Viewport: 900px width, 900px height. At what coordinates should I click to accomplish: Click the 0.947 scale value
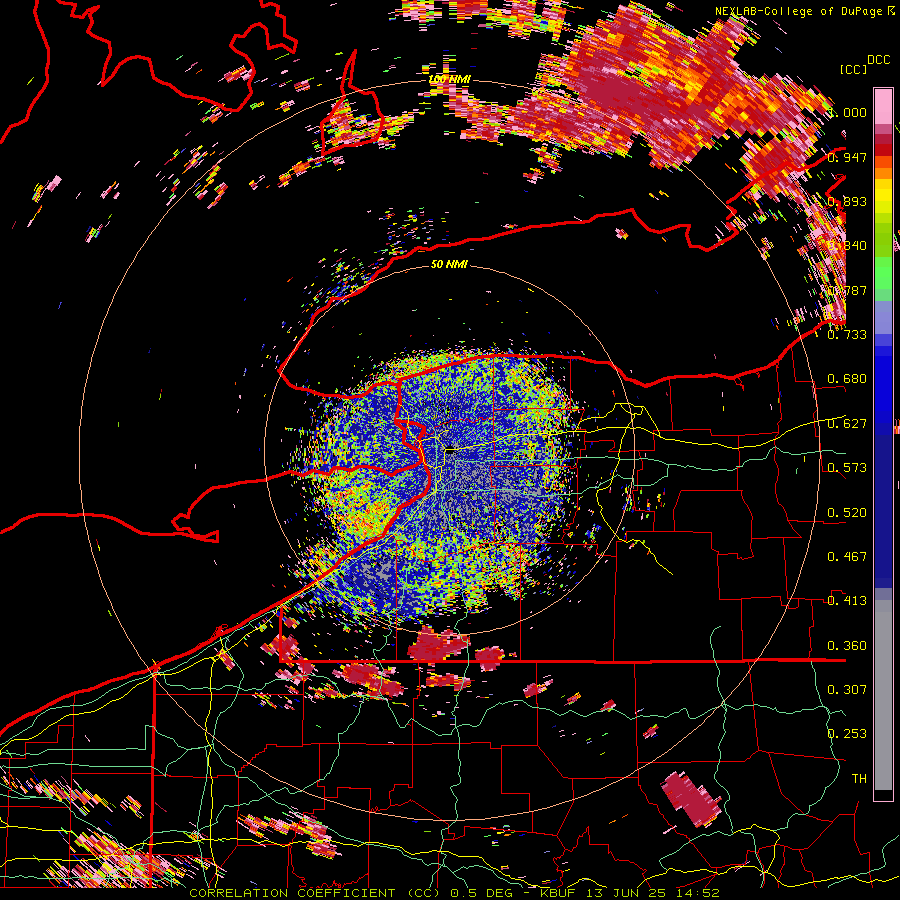tap(847, 157)
